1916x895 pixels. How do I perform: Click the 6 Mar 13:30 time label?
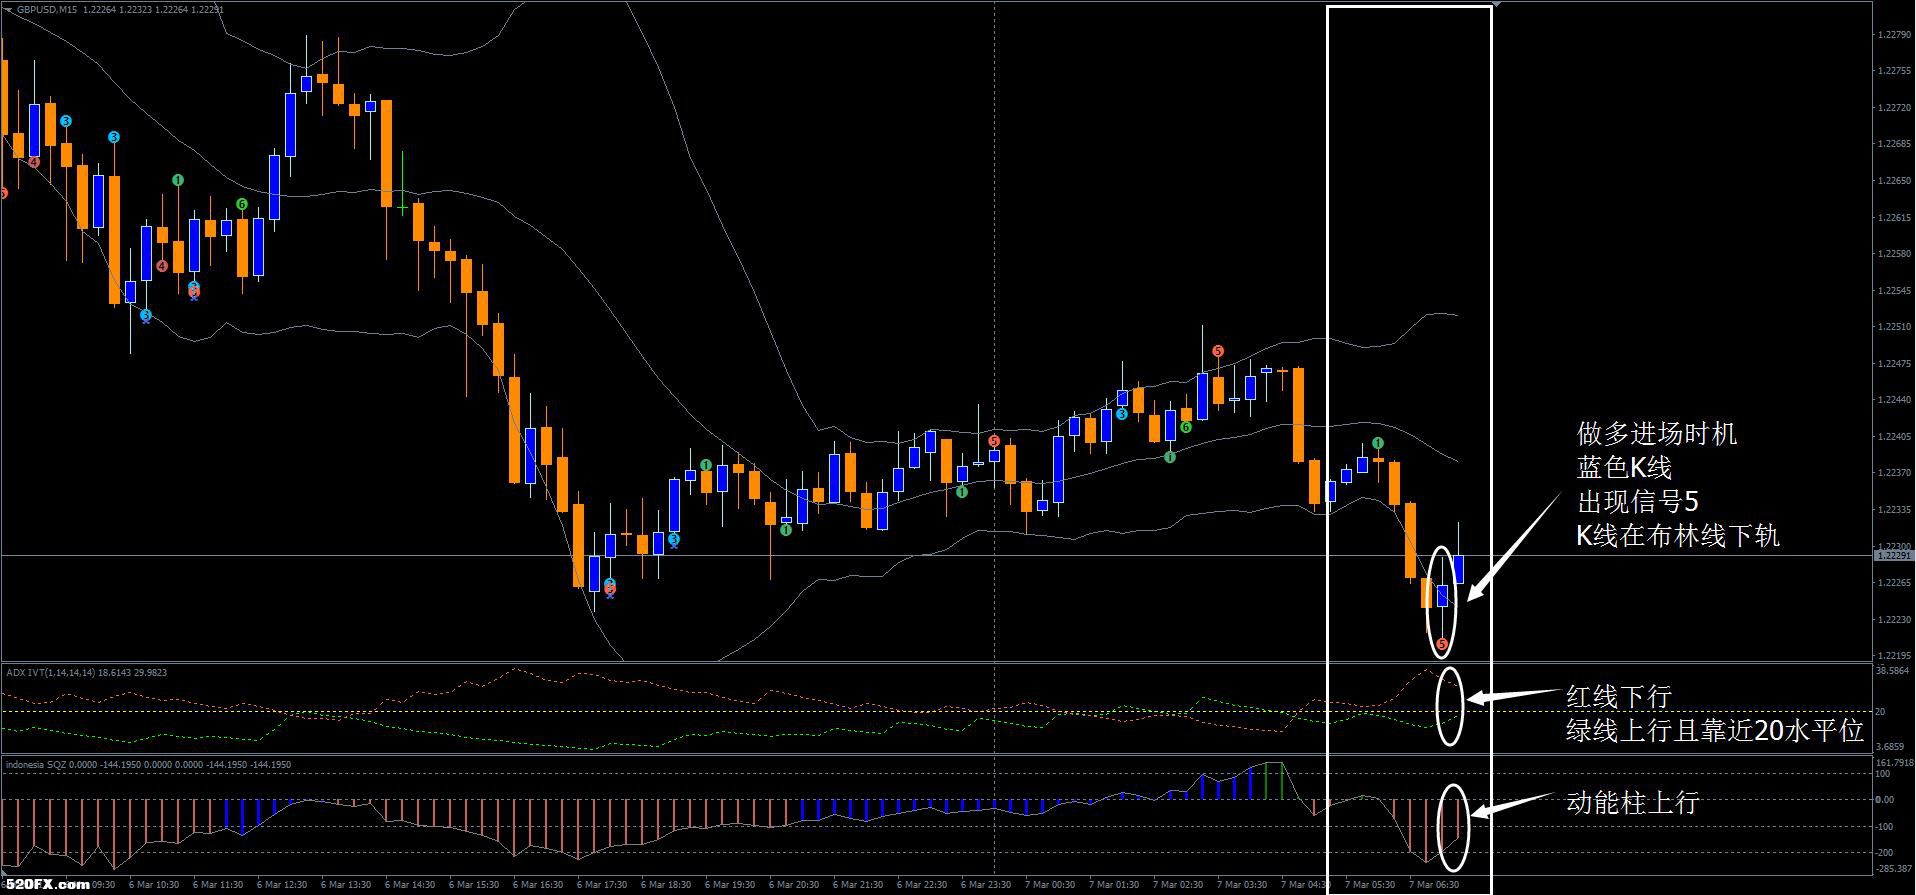(x=346, y=885)
